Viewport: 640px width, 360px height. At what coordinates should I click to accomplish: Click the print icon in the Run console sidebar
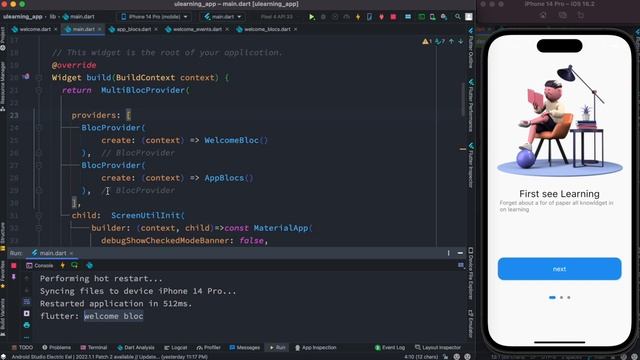click(27, 325)
